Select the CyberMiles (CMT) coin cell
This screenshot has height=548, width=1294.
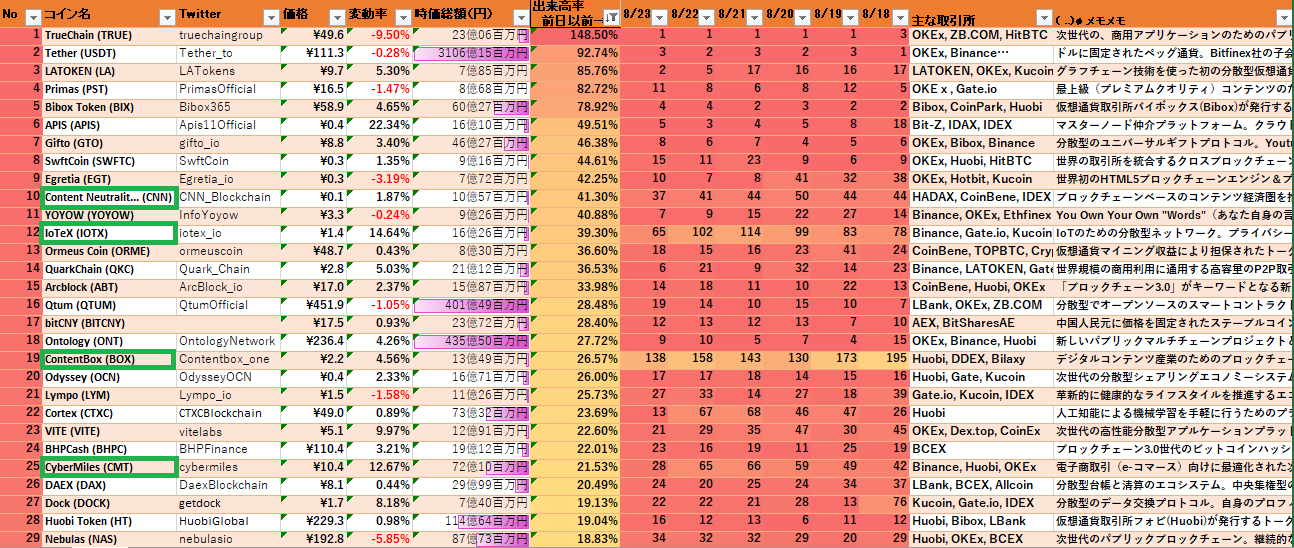coord(108,467)
